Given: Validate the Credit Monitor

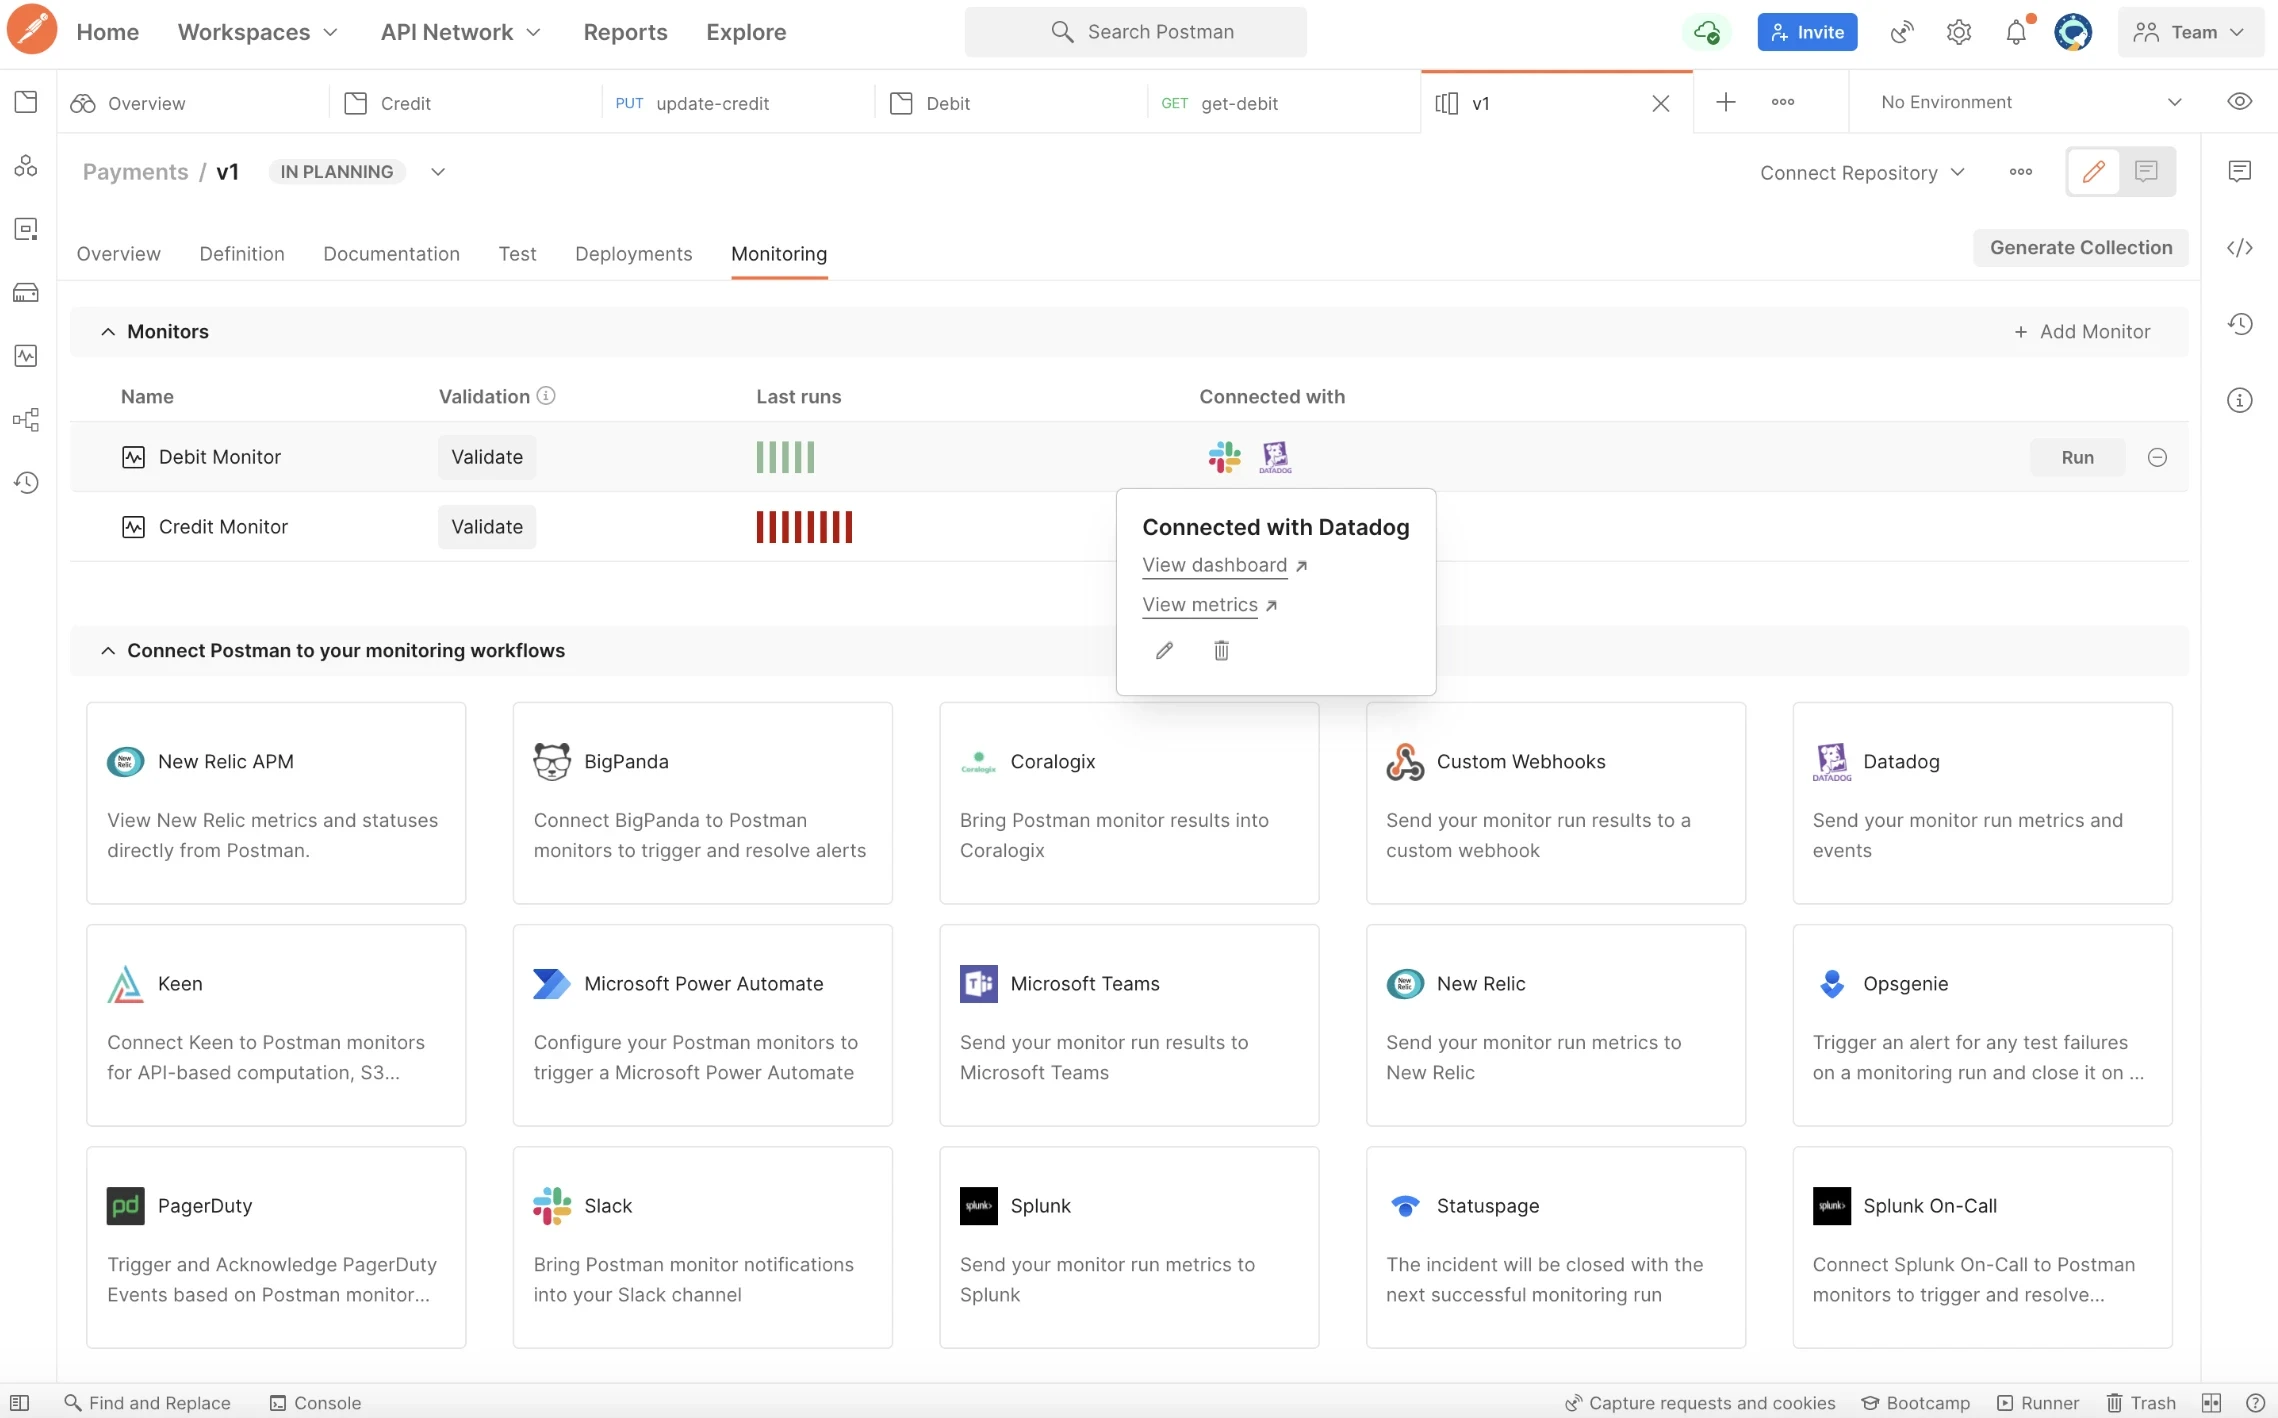Looking at the screenshot, I should [x=487, y=527].
